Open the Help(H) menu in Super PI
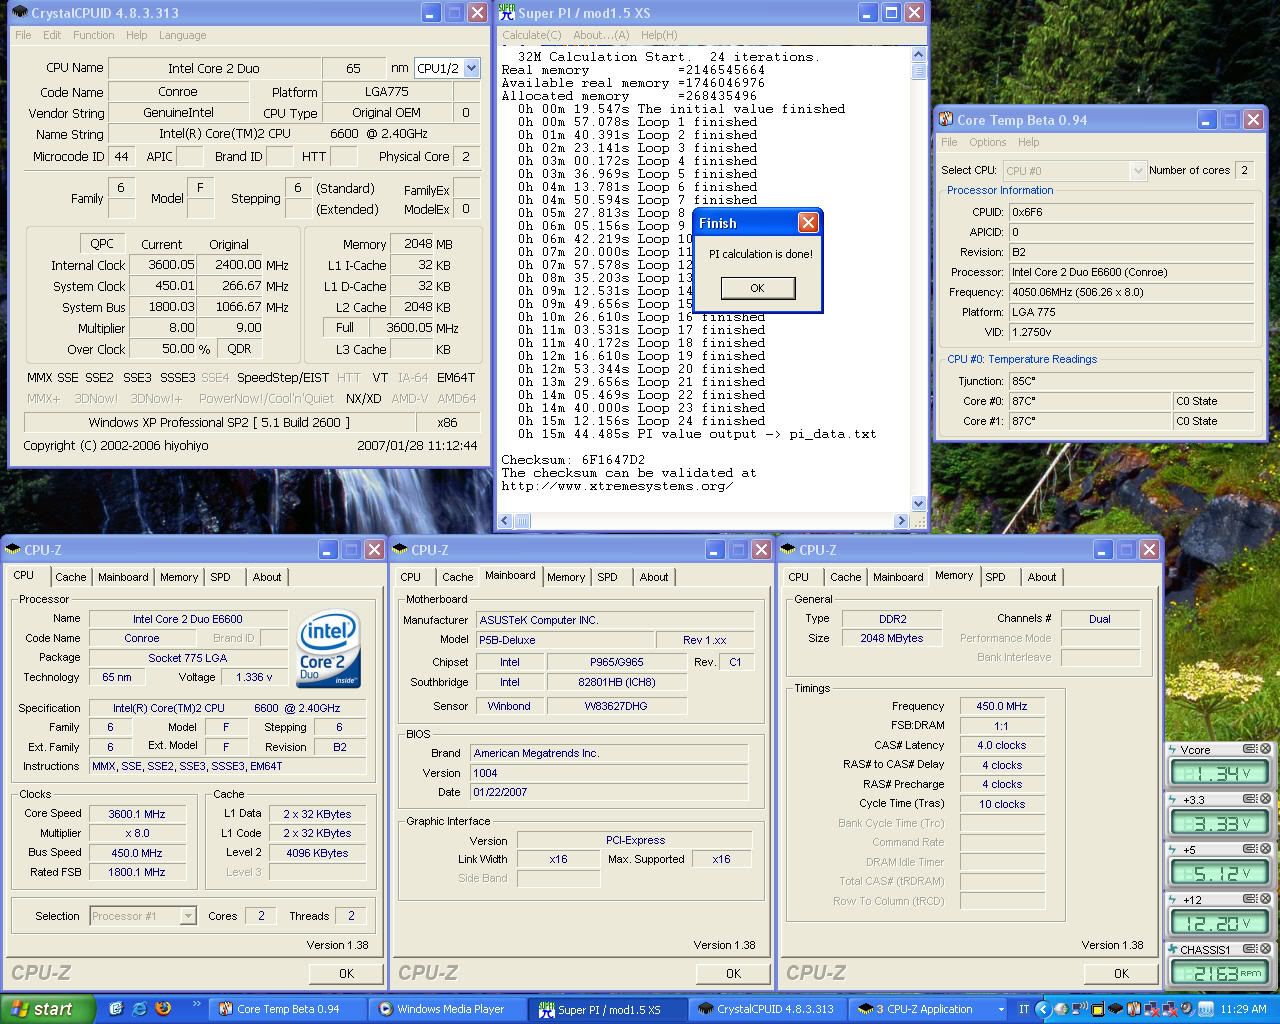Viewport: 1280px width, 1024px height. point(658,35)
